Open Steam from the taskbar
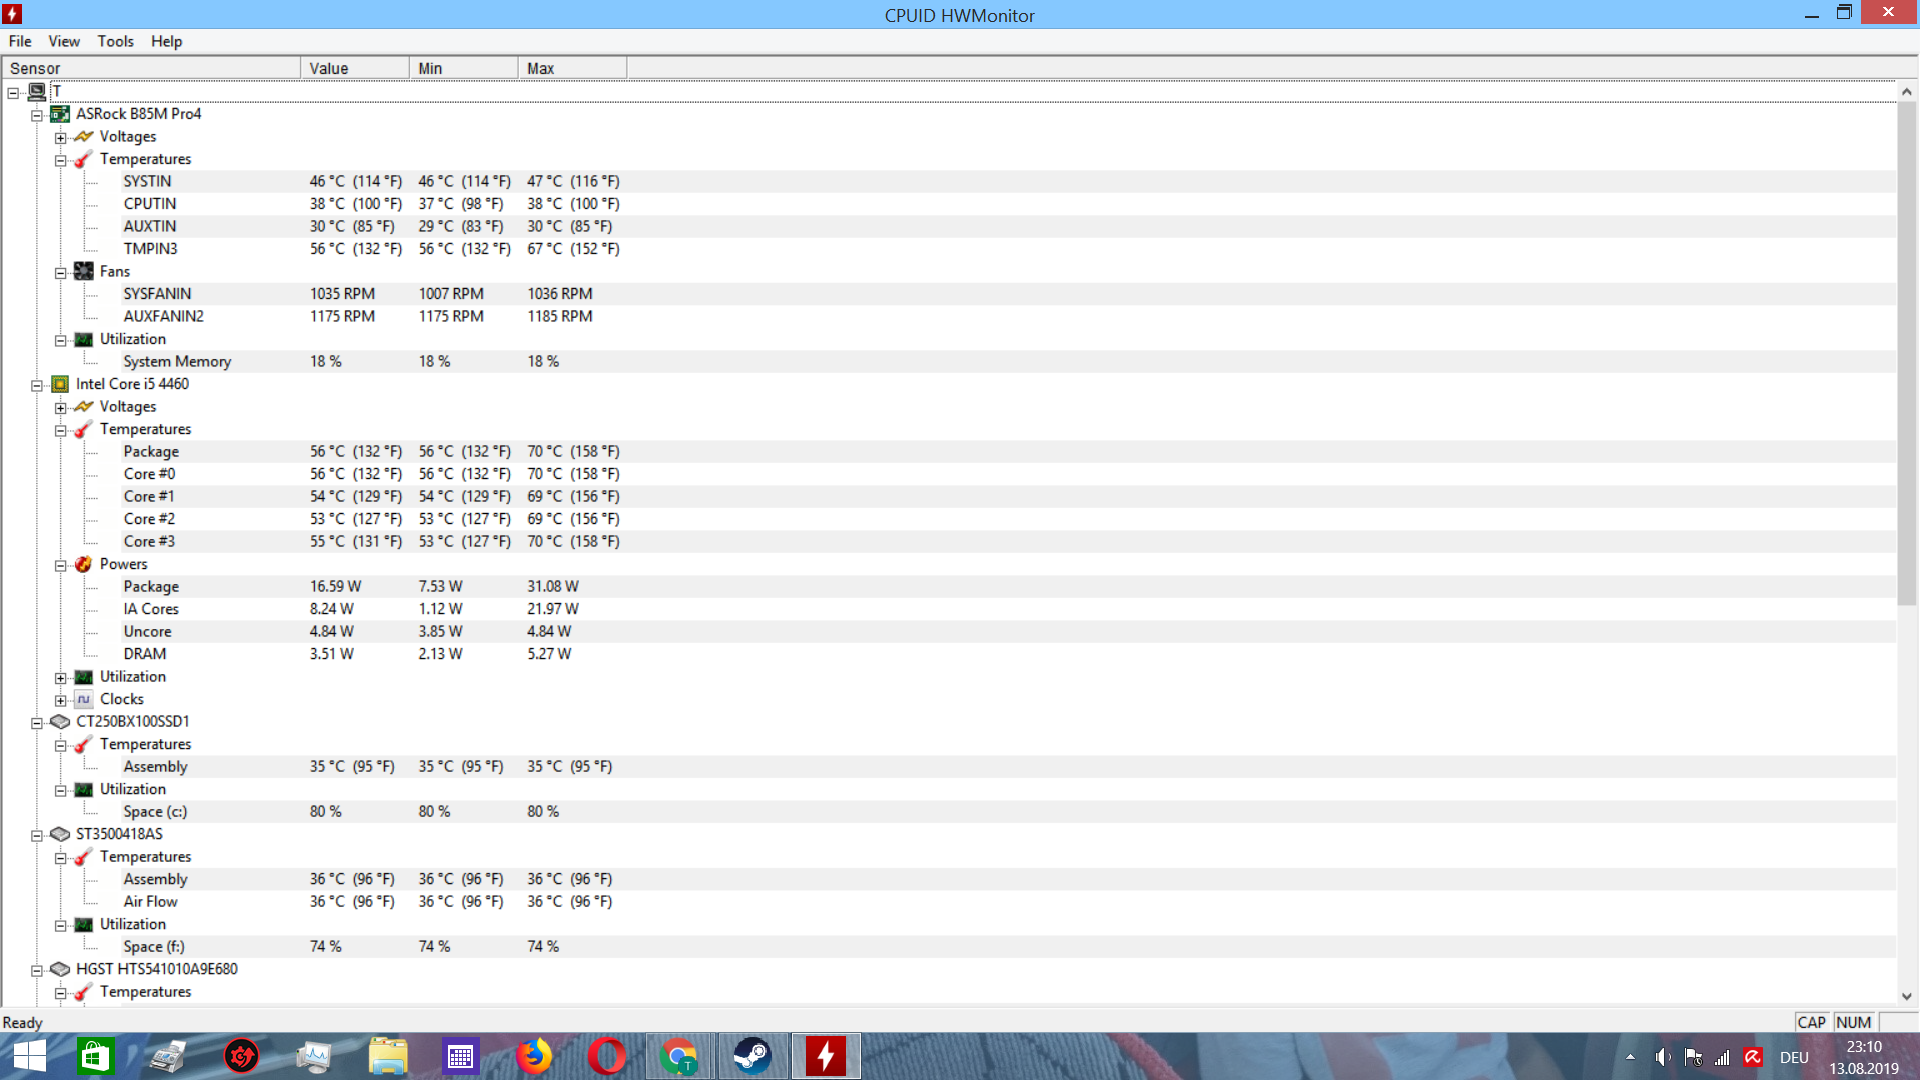Image resolution: width=1920 pixels, height=1080 pixels. [x=752, y=1056]
